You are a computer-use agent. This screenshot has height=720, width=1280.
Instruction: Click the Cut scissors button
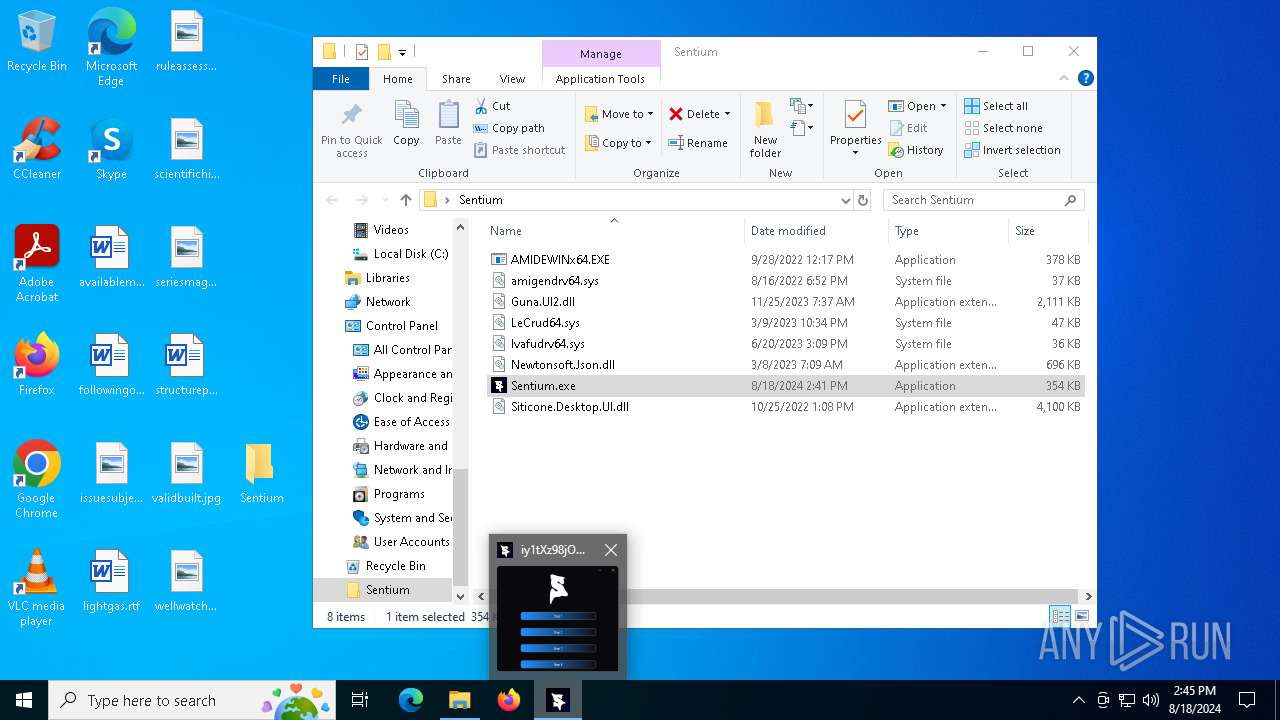pos(492,105)
